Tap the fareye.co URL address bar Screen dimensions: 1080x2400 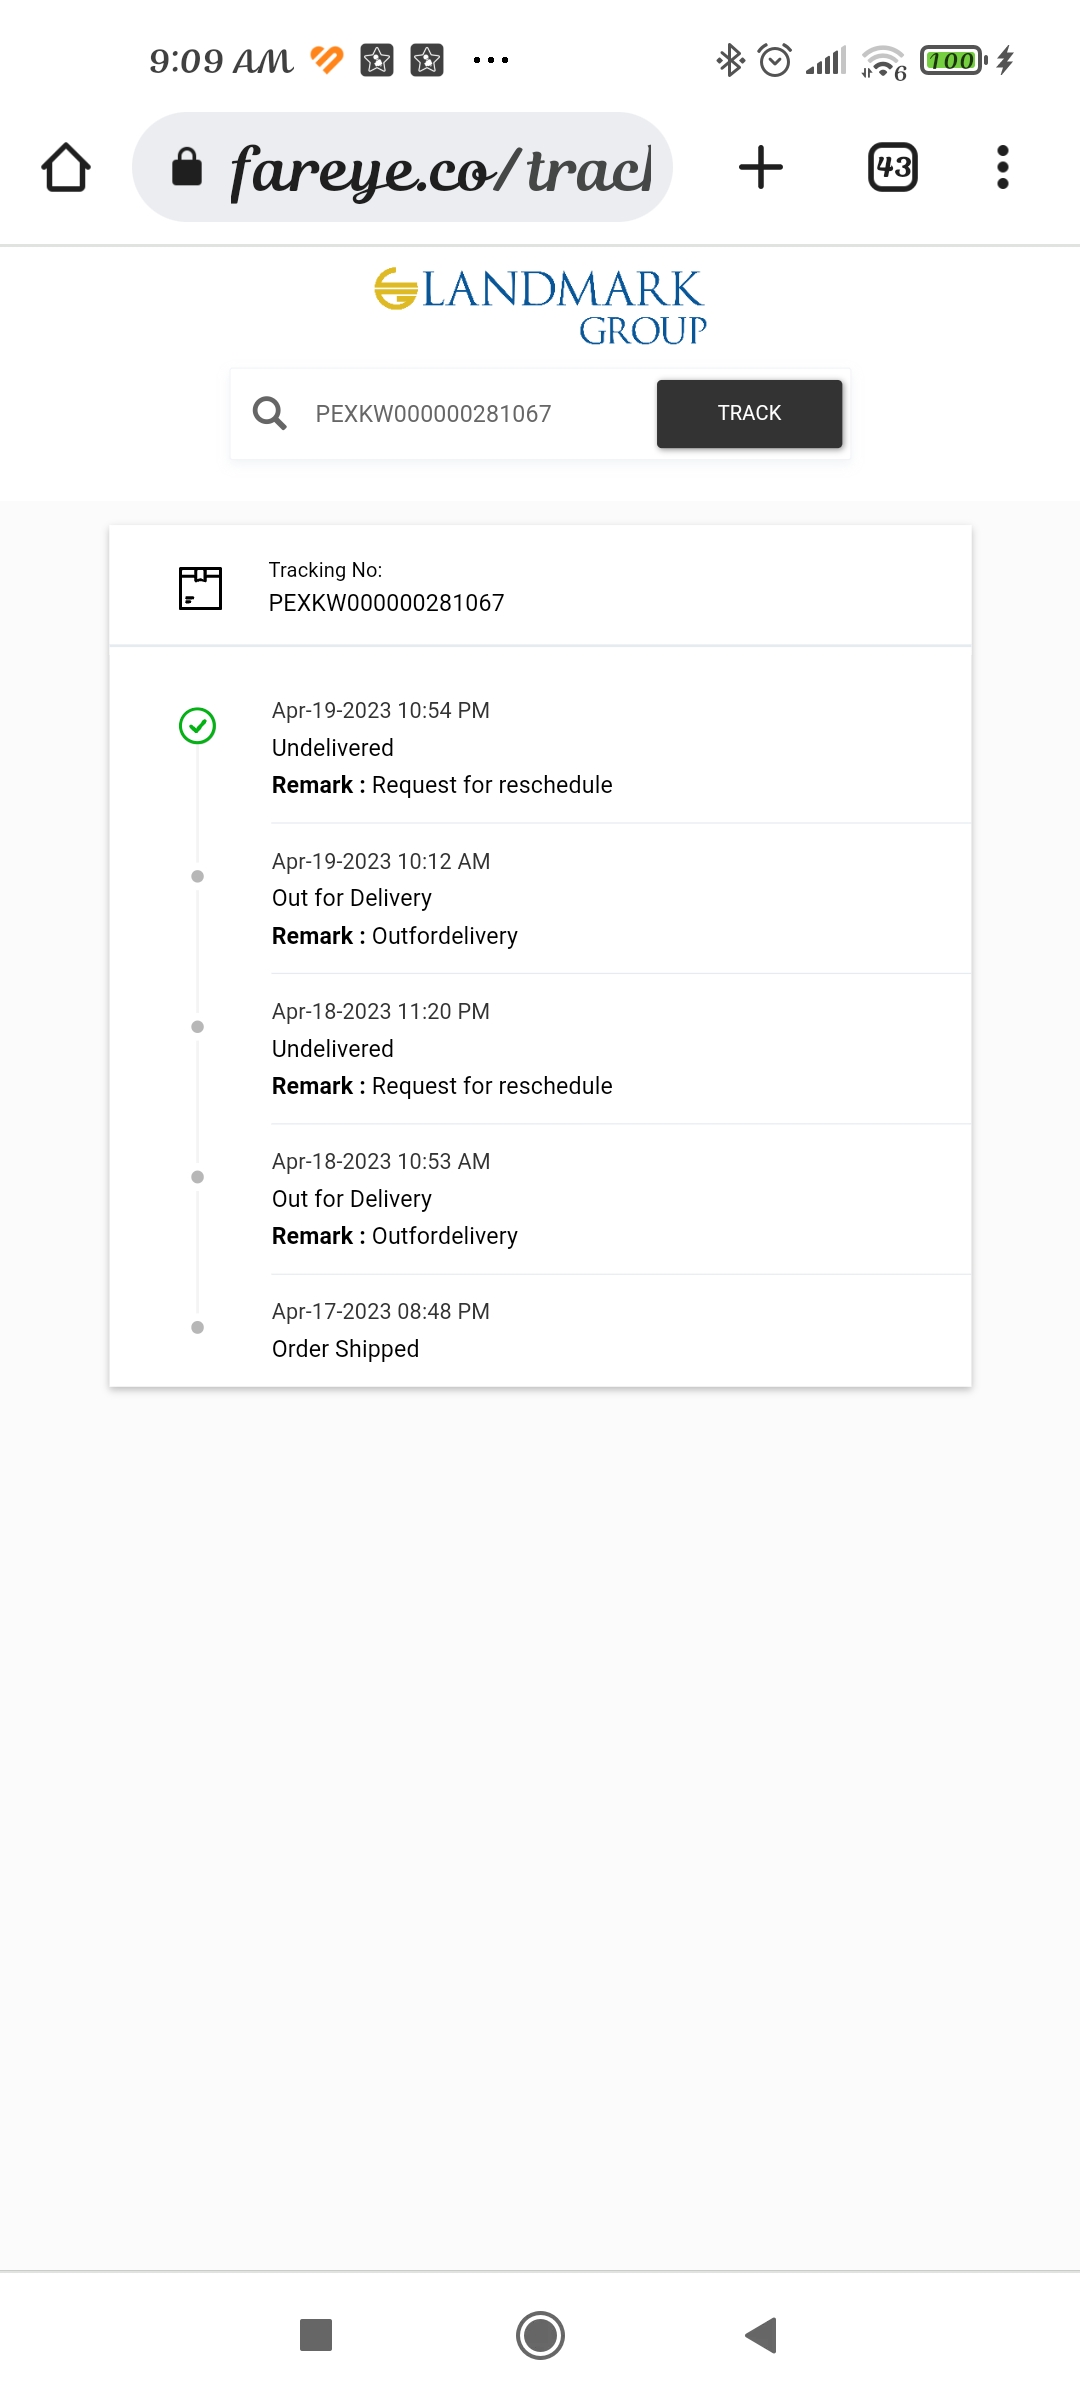pos(440,168)
